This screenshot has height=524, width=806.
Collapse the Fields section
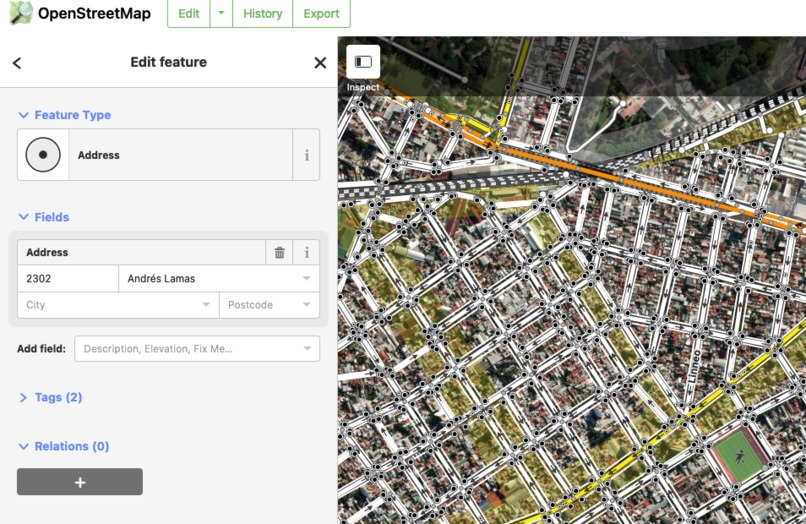click(44, 217)
